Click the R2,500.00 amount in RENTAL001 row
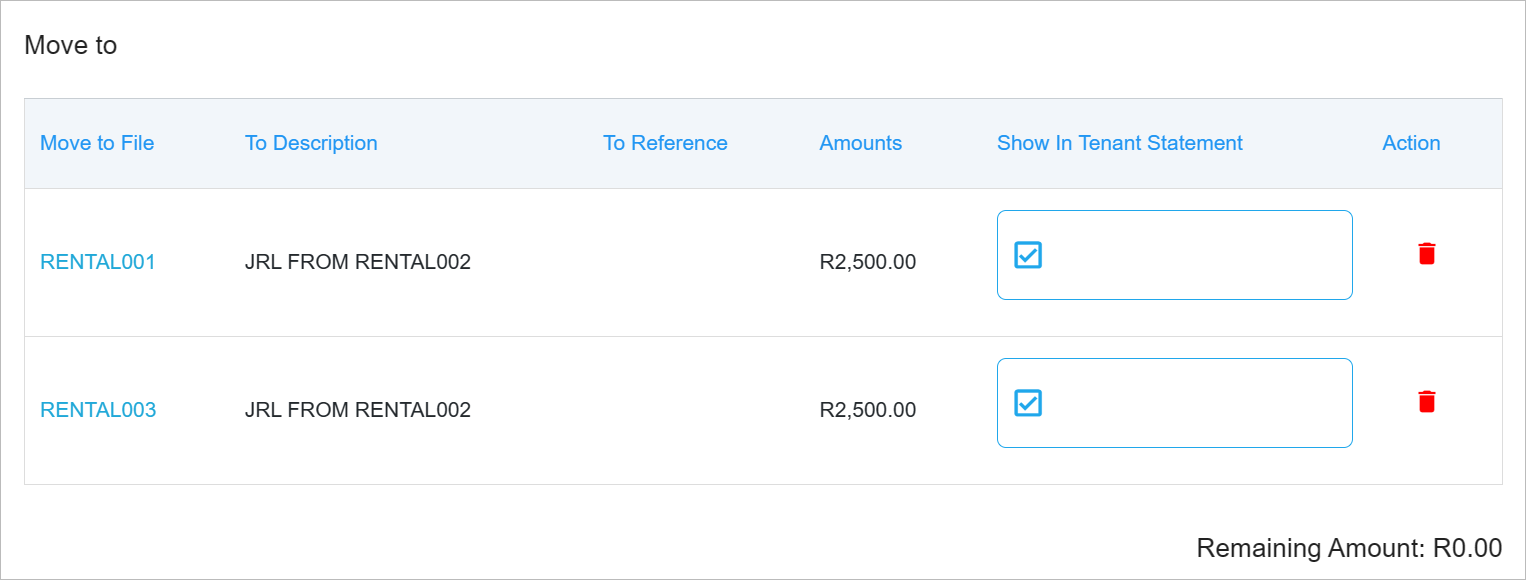1526x580 pixels. click(867, 262)
